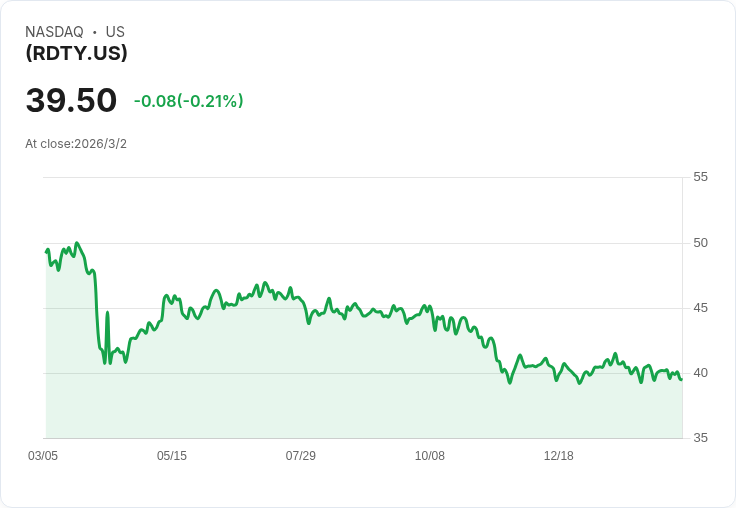Screen dimensions: 736x508
Task: Click the 35 value on price axis
Action: coord(700,438)
